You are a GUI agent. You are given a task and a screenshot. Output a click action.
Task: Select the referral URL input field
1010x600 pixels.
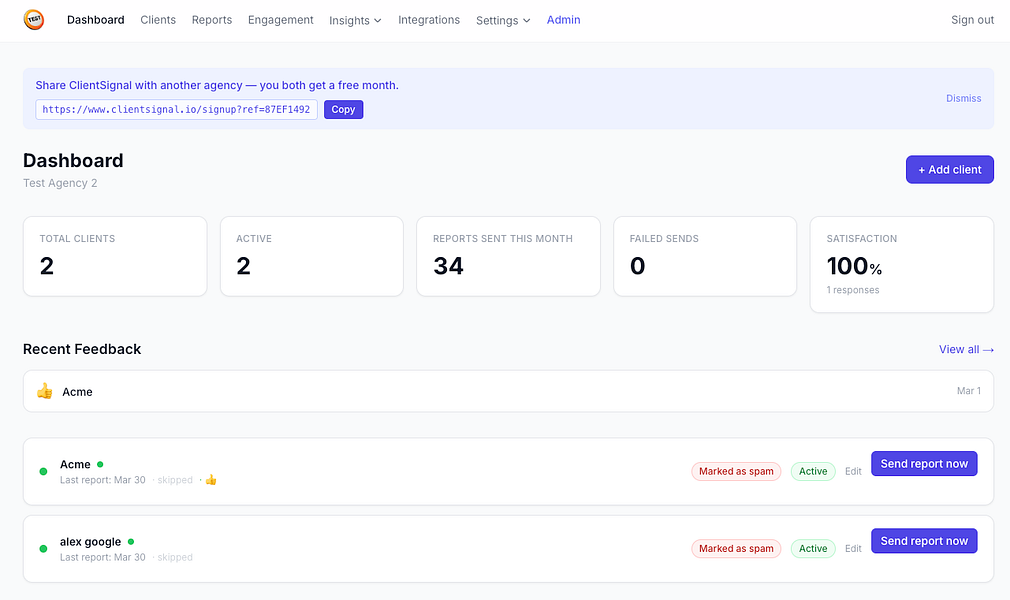click(x=176, y=110)
